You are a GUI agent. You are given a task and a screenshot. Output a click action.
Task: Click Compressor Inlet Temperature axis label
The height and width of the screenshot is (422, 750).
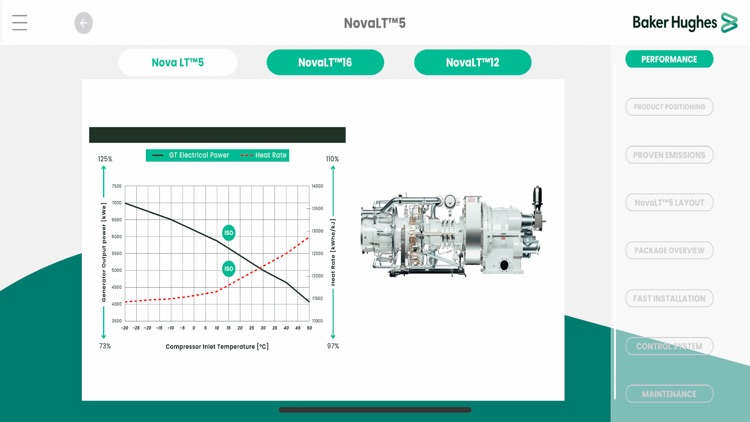point(217,346)
